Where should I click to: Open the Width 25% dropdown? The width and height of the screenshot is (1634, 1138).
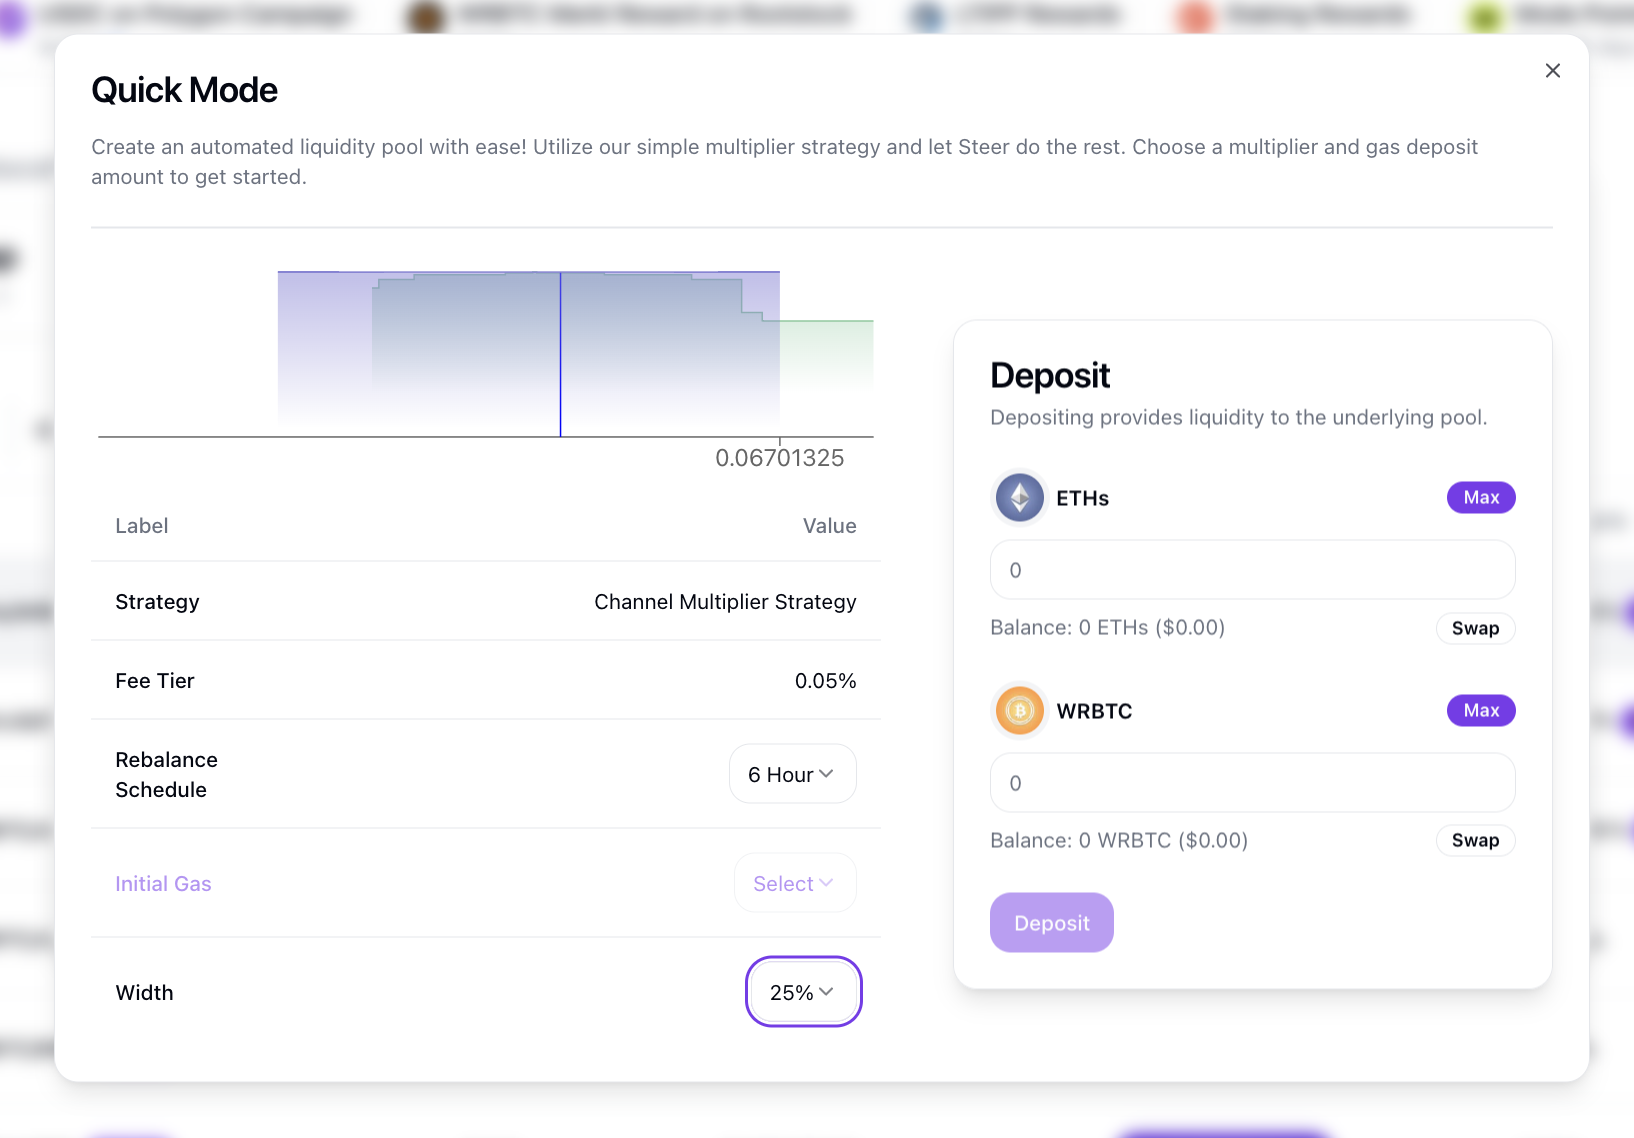(x=803, y=992)
